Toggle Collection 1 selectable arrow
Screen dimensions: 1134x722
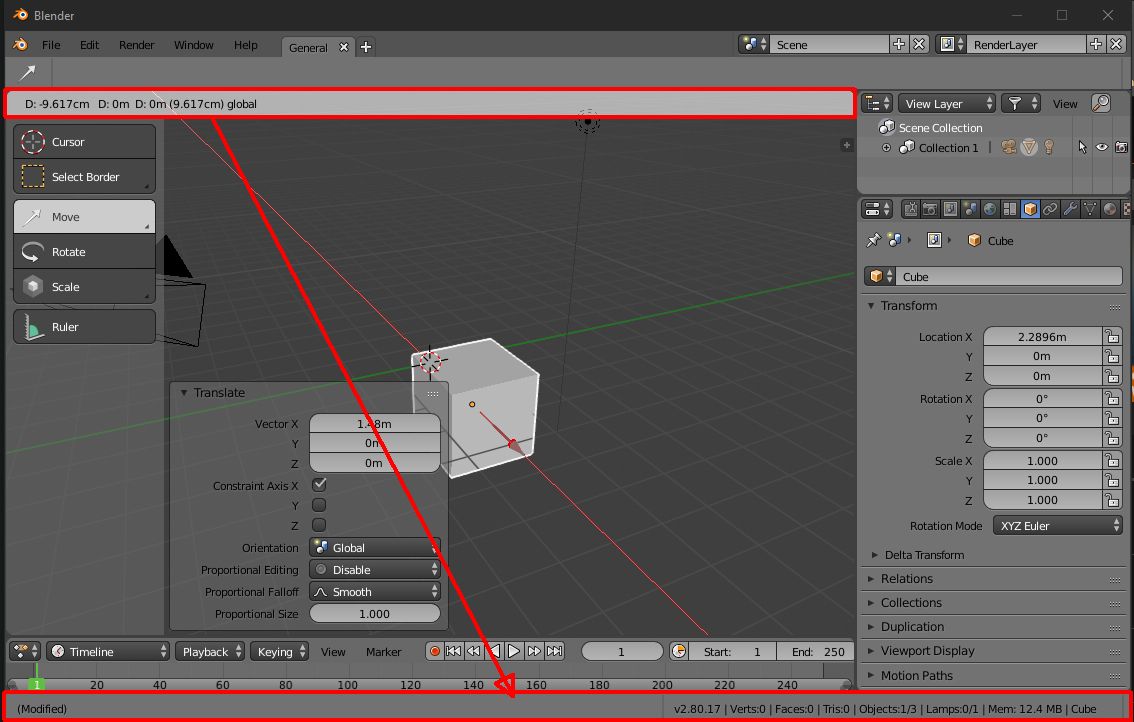click(x=1082, y=148)
